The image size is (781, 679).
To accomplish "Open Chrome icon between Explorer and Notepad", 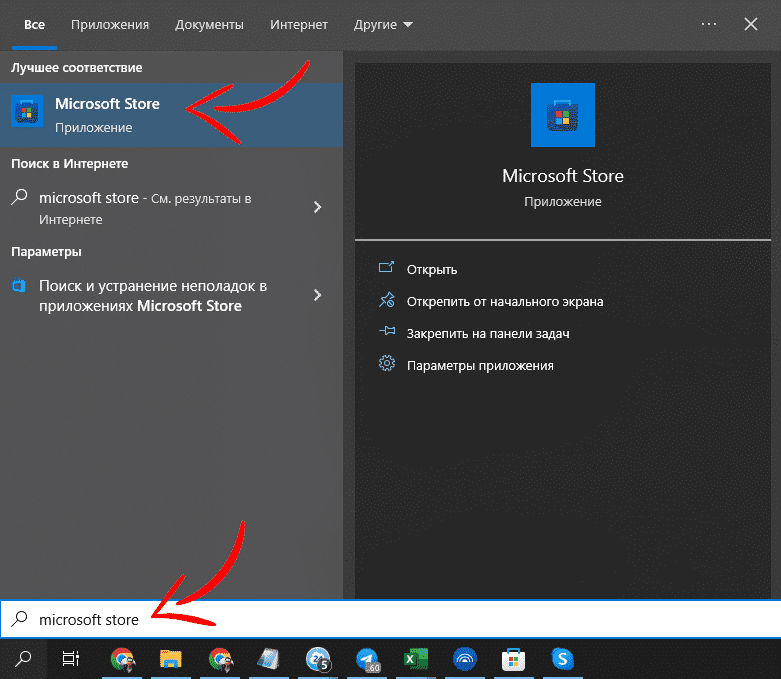I will [220, 659].
